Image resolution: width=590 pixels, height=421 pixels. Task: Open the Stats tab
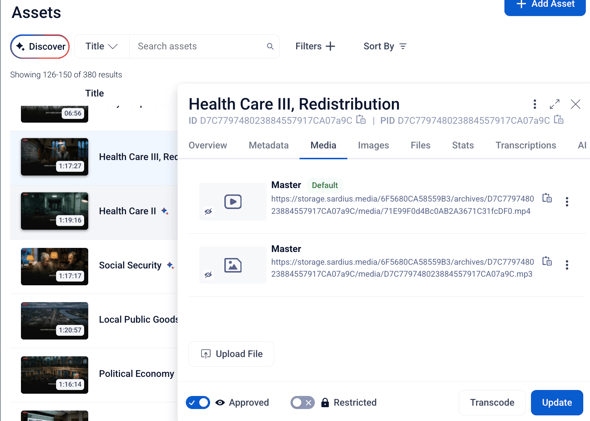coord(463,145)
